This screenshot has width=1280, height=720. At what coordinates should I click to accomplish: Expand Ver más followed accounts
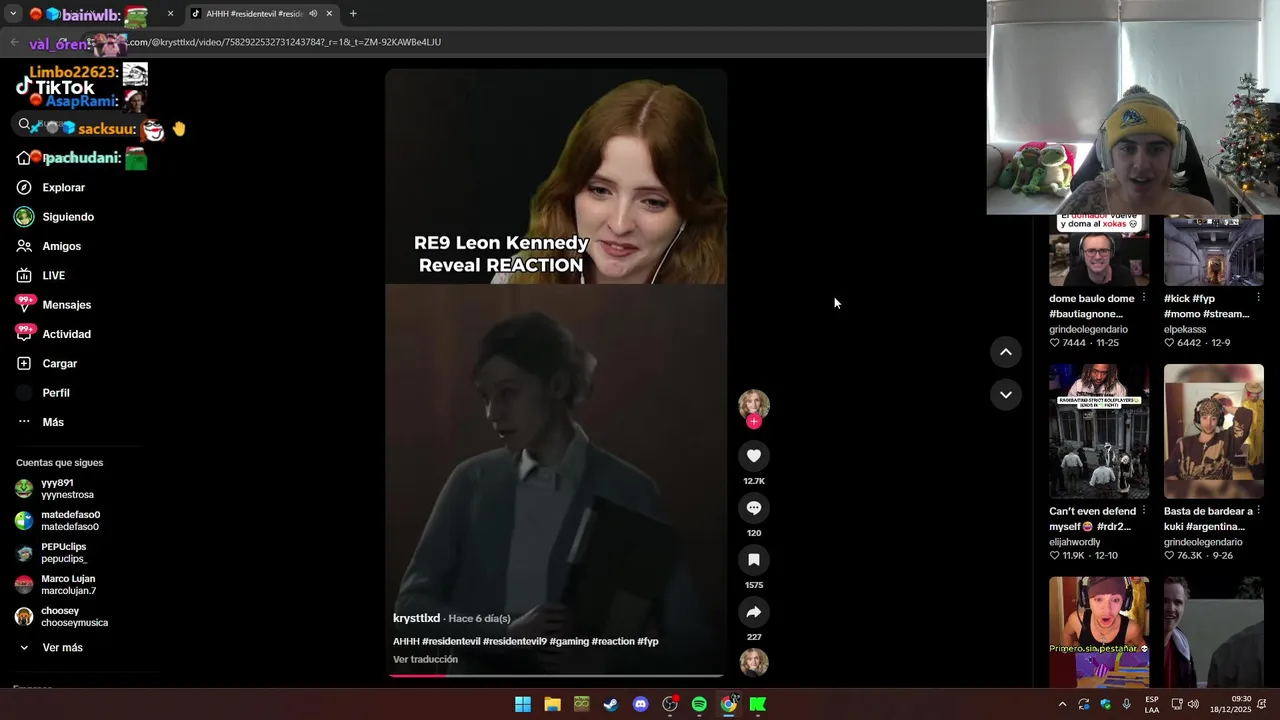tap(62, 648)
